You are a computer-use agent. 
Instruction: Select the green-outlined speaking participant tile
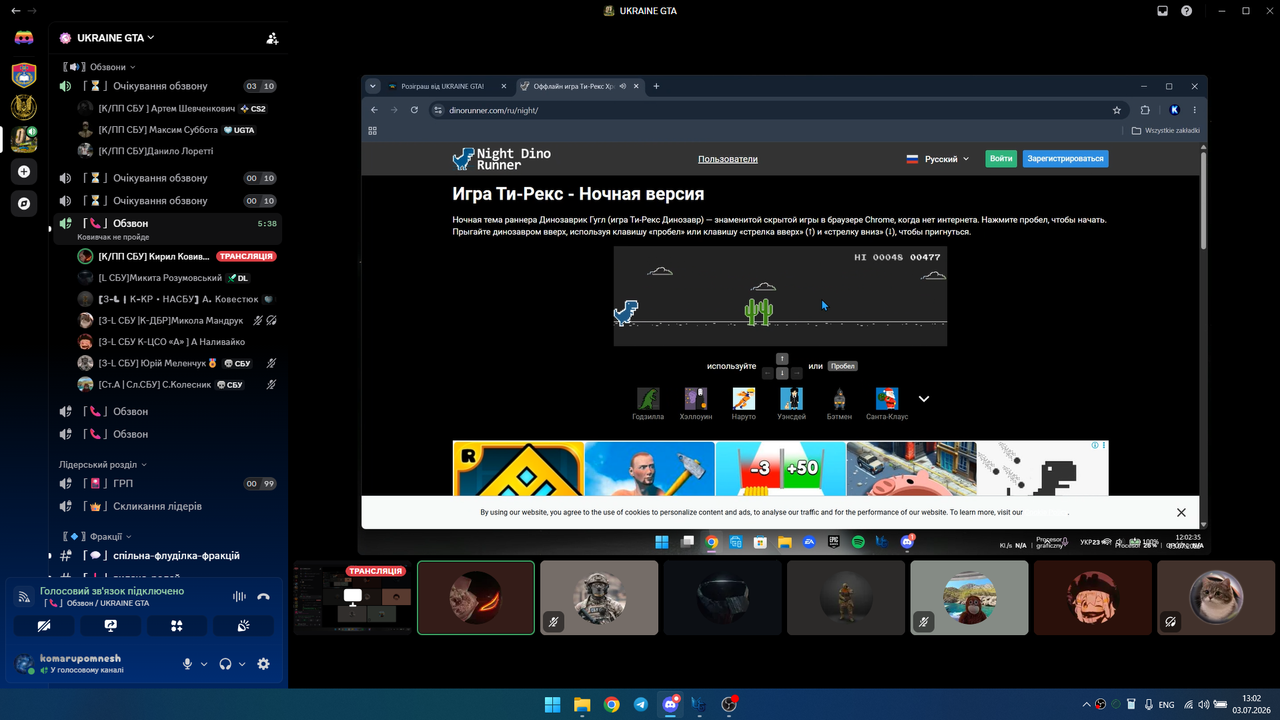tap(476, 597)
